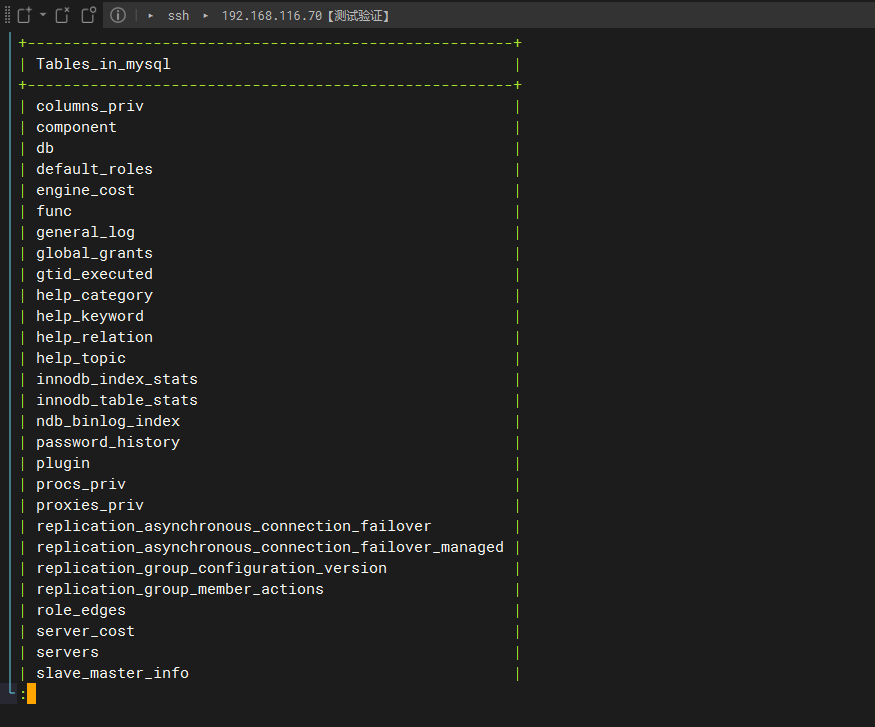
Task: Open the session info icon
Action: [x=118, y=15]
